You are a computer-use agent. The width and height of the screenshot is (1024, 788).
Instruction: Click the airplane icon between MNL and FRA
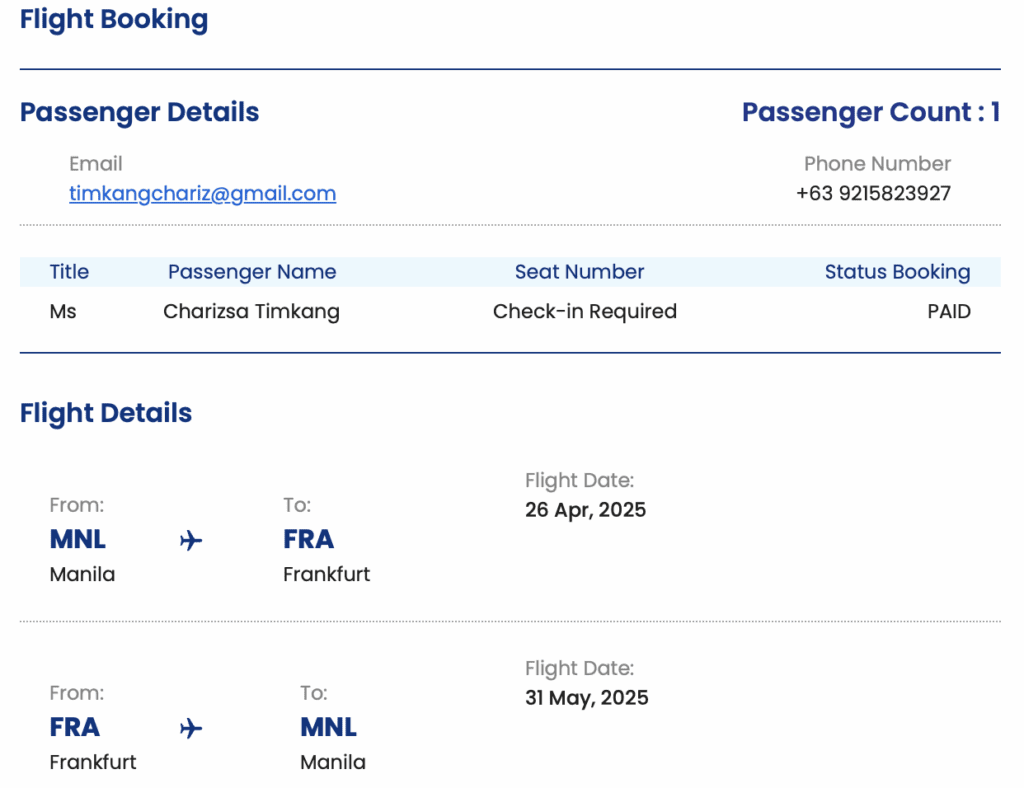[x=191, y=541]
